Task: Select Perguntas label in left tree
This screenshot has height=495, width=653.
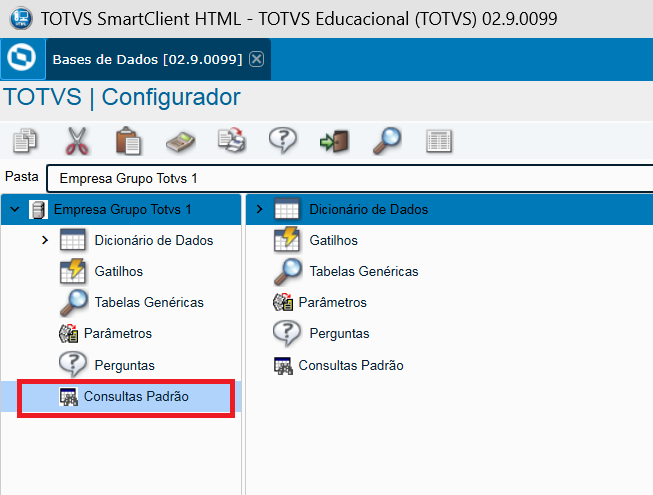Action: click(x=125, y=365)
